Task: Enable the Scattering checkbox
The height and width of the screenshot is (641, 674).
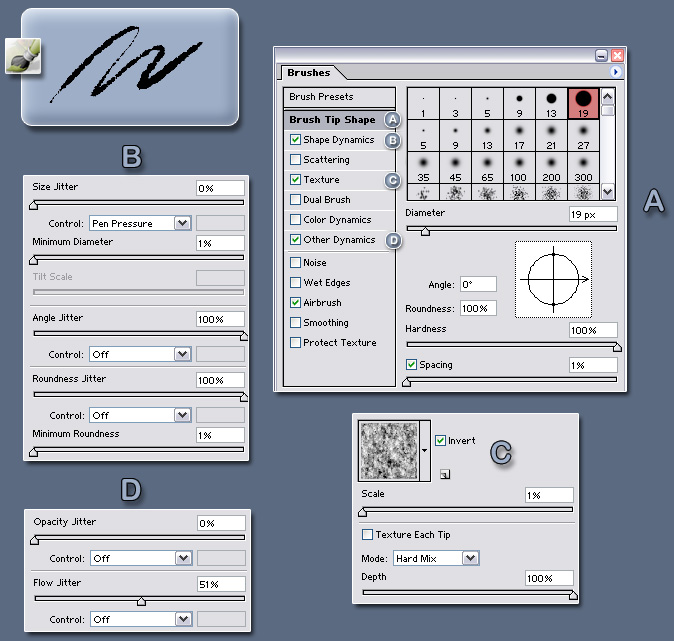Action: [x=295, y=160]
